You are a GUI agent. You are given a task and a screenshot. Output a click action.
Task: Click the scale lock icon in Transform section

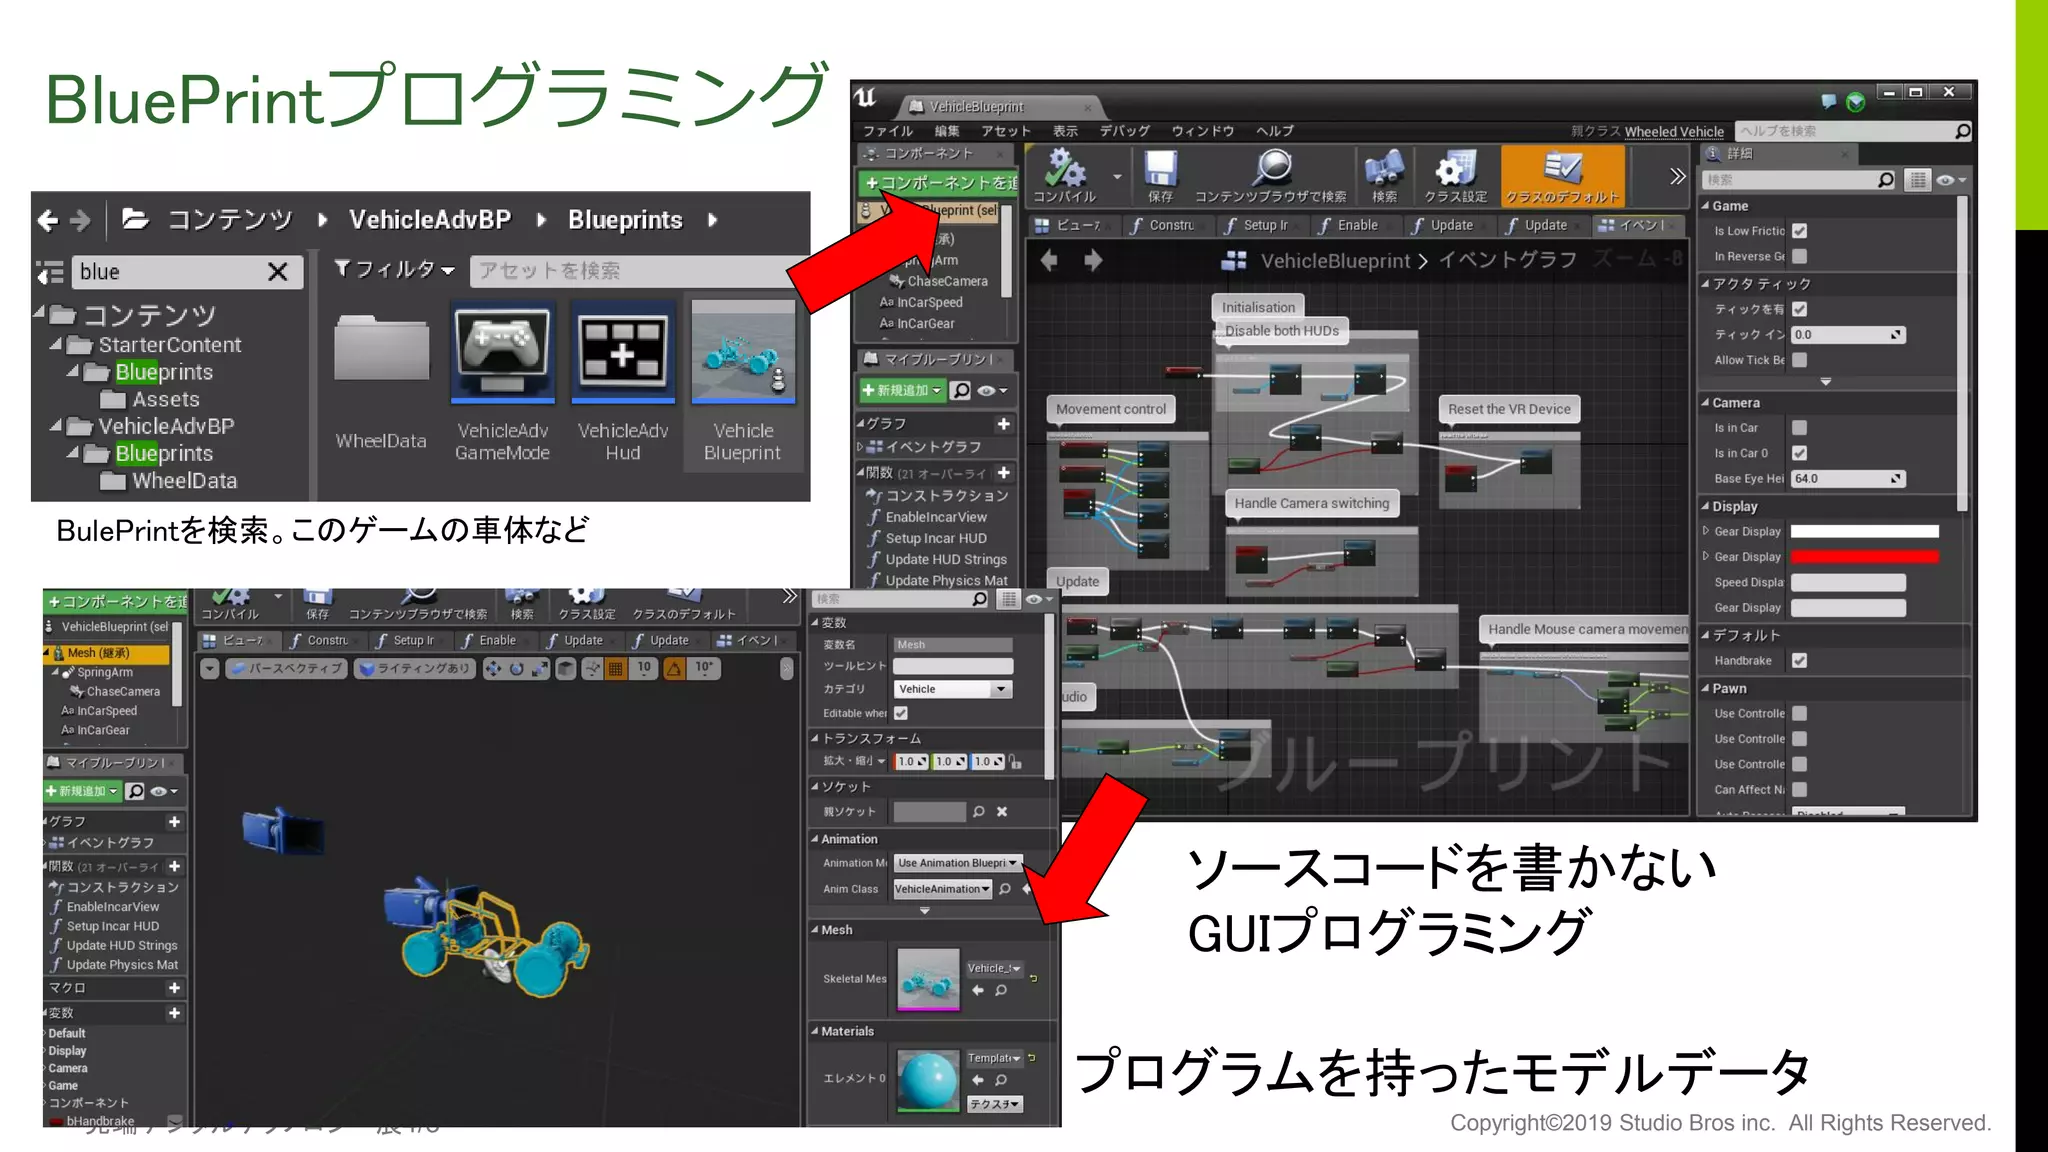tap(1016, 762)
